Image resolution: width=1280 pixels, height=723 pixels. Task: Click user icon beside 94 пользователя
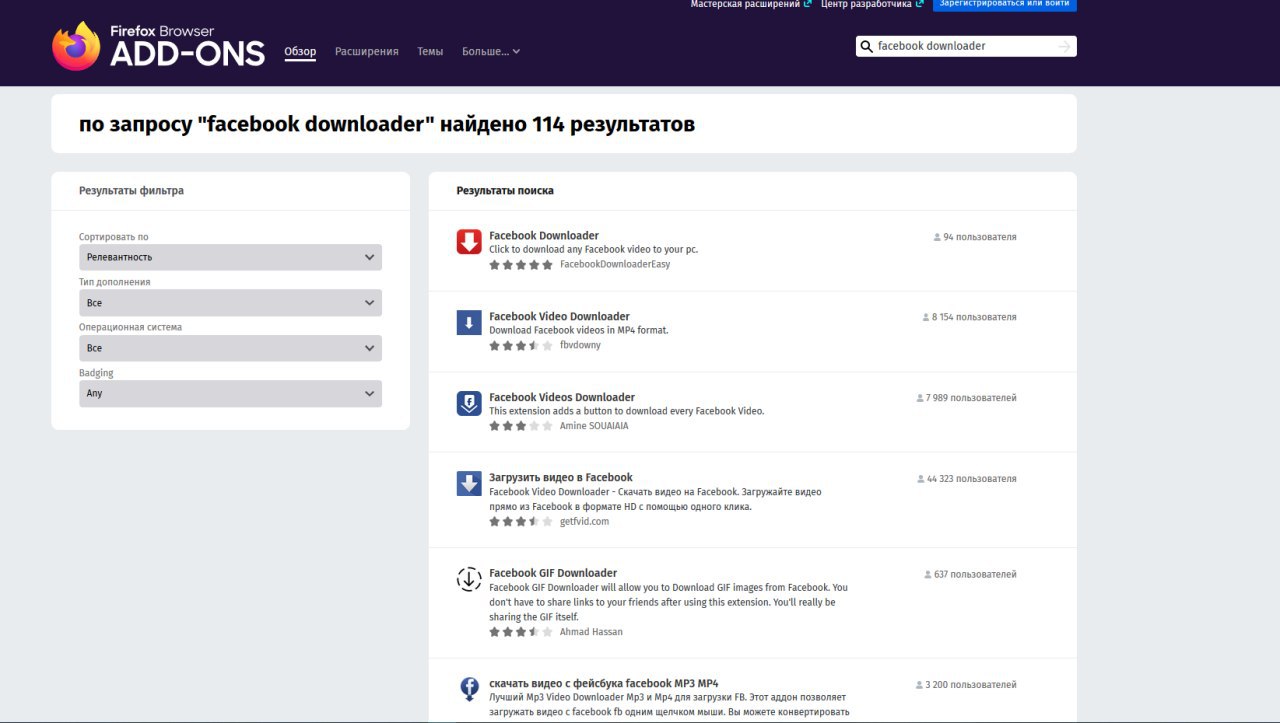click(937, 237)
